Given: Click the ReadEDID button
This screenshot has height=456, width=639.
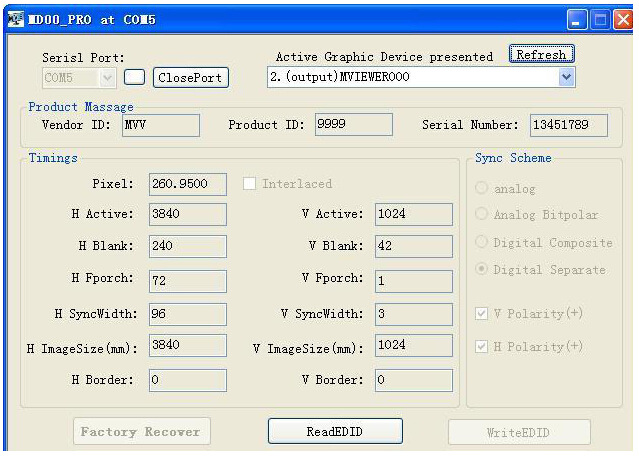Looking at the screenshot, I should click(334, 431).
